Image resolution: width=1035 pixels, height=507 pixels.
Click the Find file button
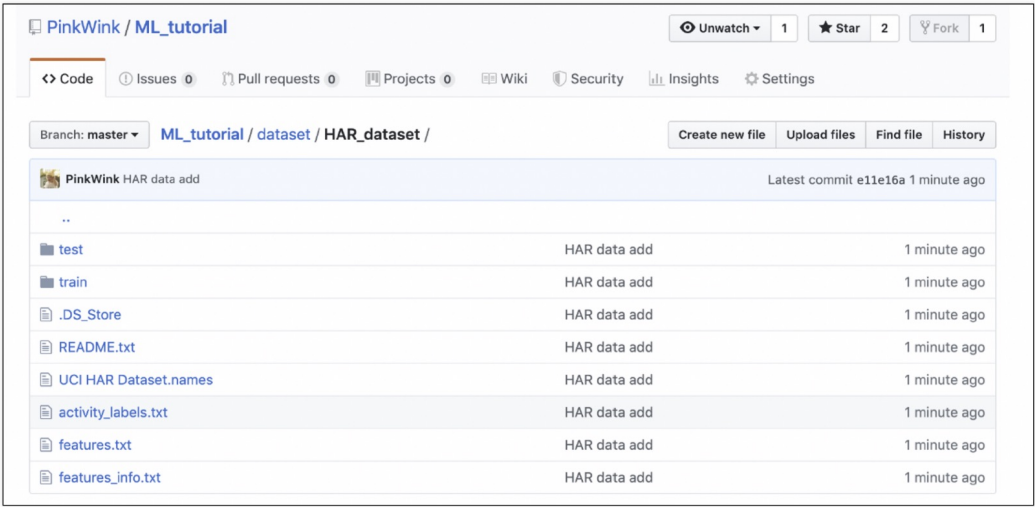(899, 135)
